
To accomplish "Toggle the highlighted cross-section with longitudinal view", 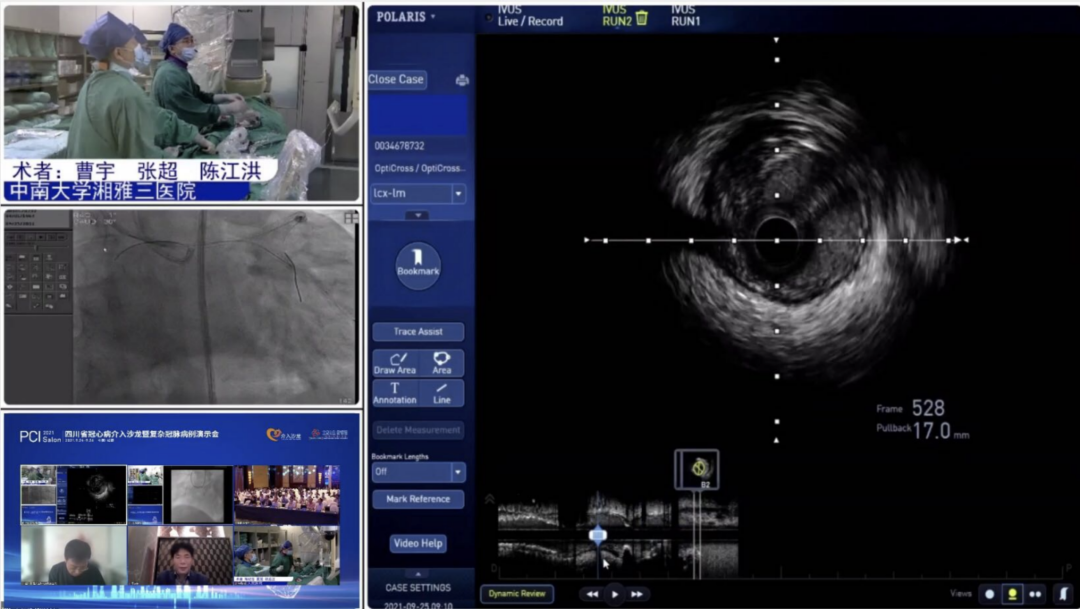I will click(1012, 593).
